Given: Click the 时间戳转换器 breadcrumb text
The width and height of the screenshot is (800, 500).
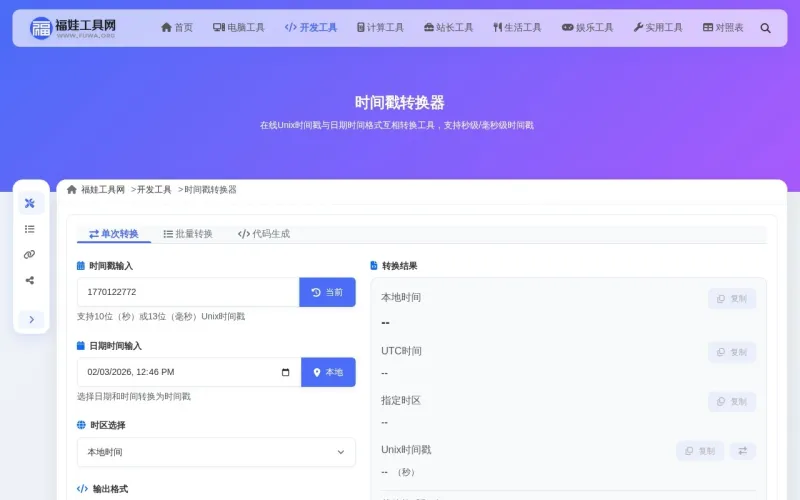Looking at the screenshot, I should [x=210, y=190].
